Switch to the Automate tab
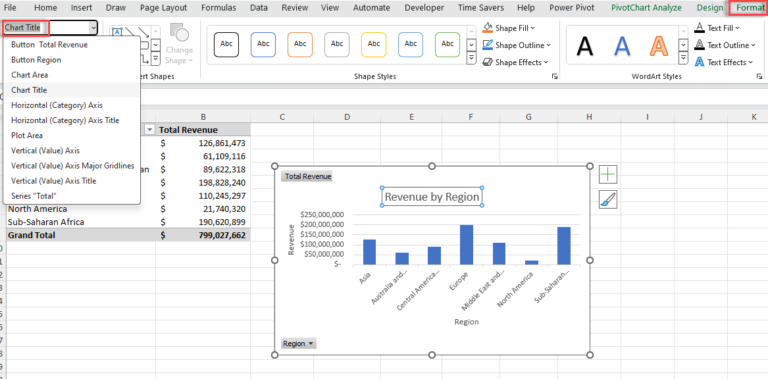The image size is (768, 379). 372,7
